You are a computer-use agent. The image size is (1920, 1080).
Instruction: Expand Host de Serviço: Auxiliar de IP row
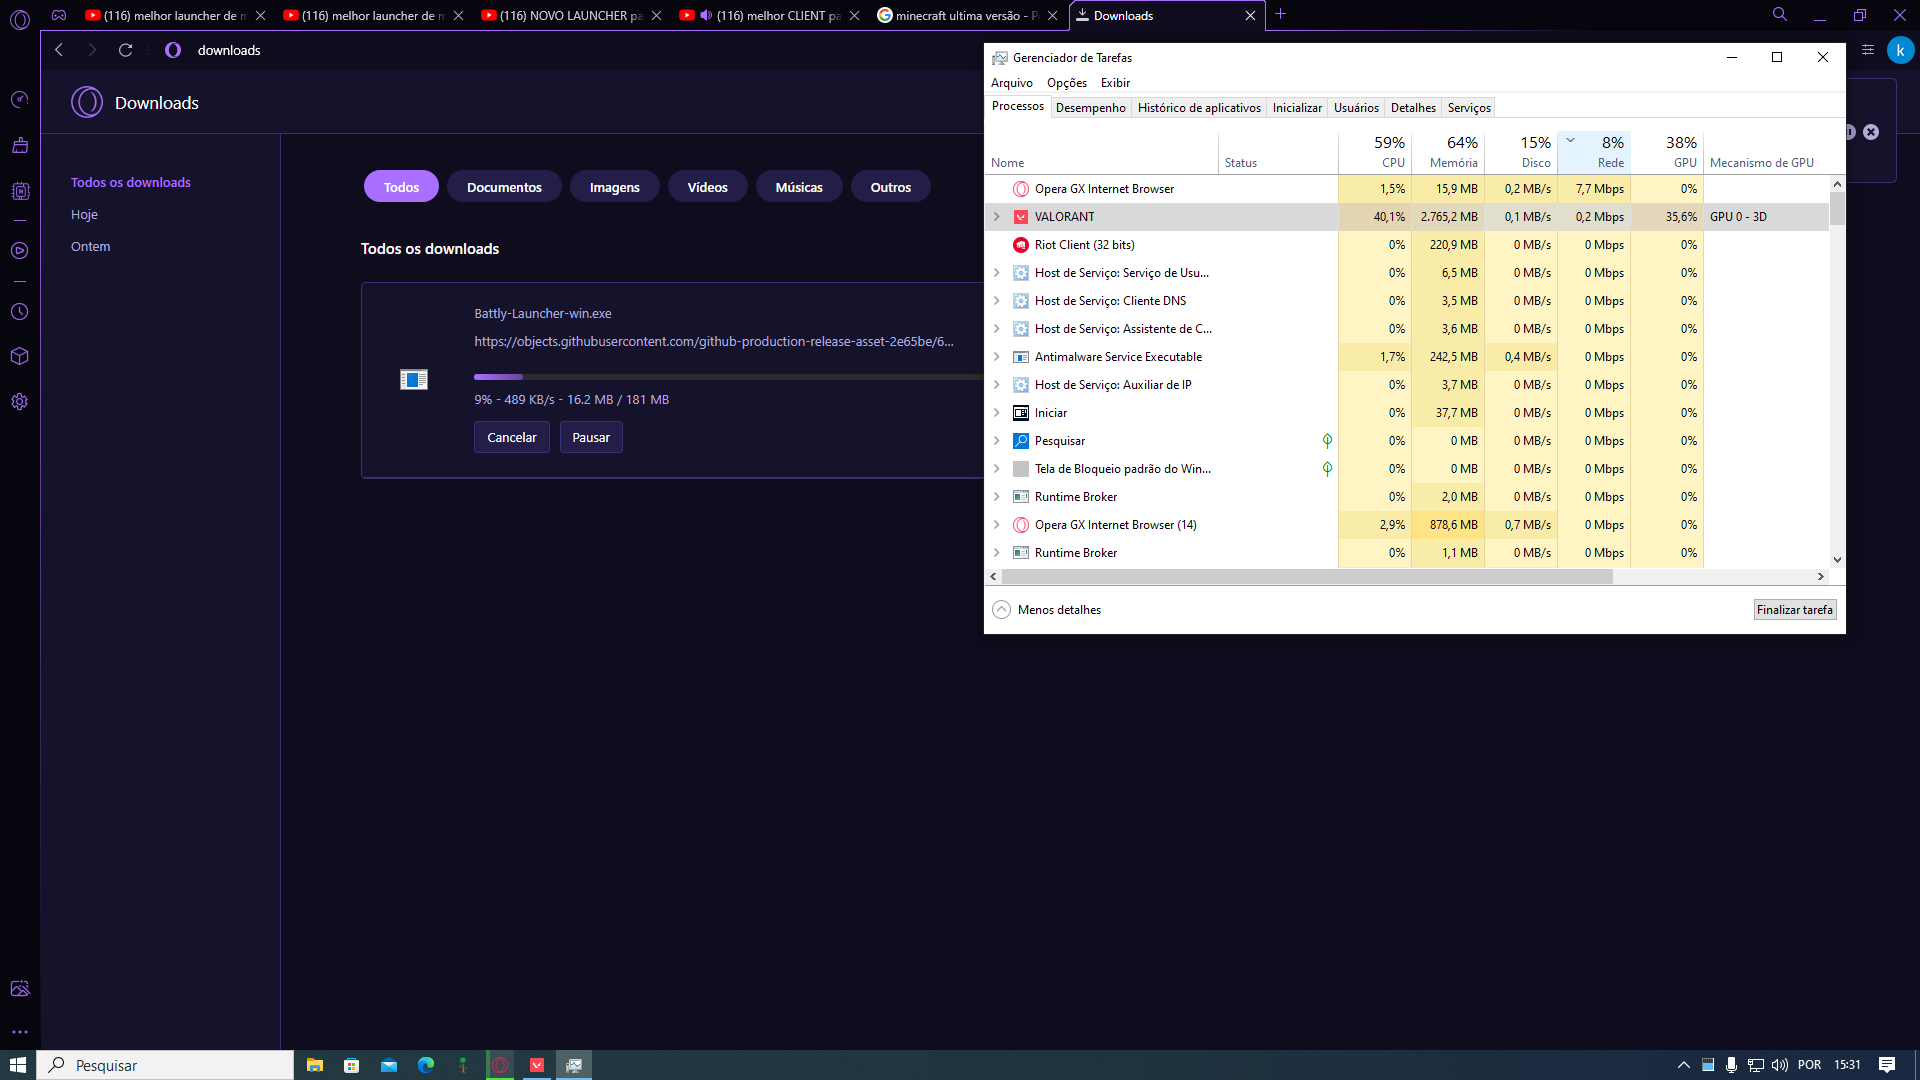pyautogui.click(x=996, y=385)
